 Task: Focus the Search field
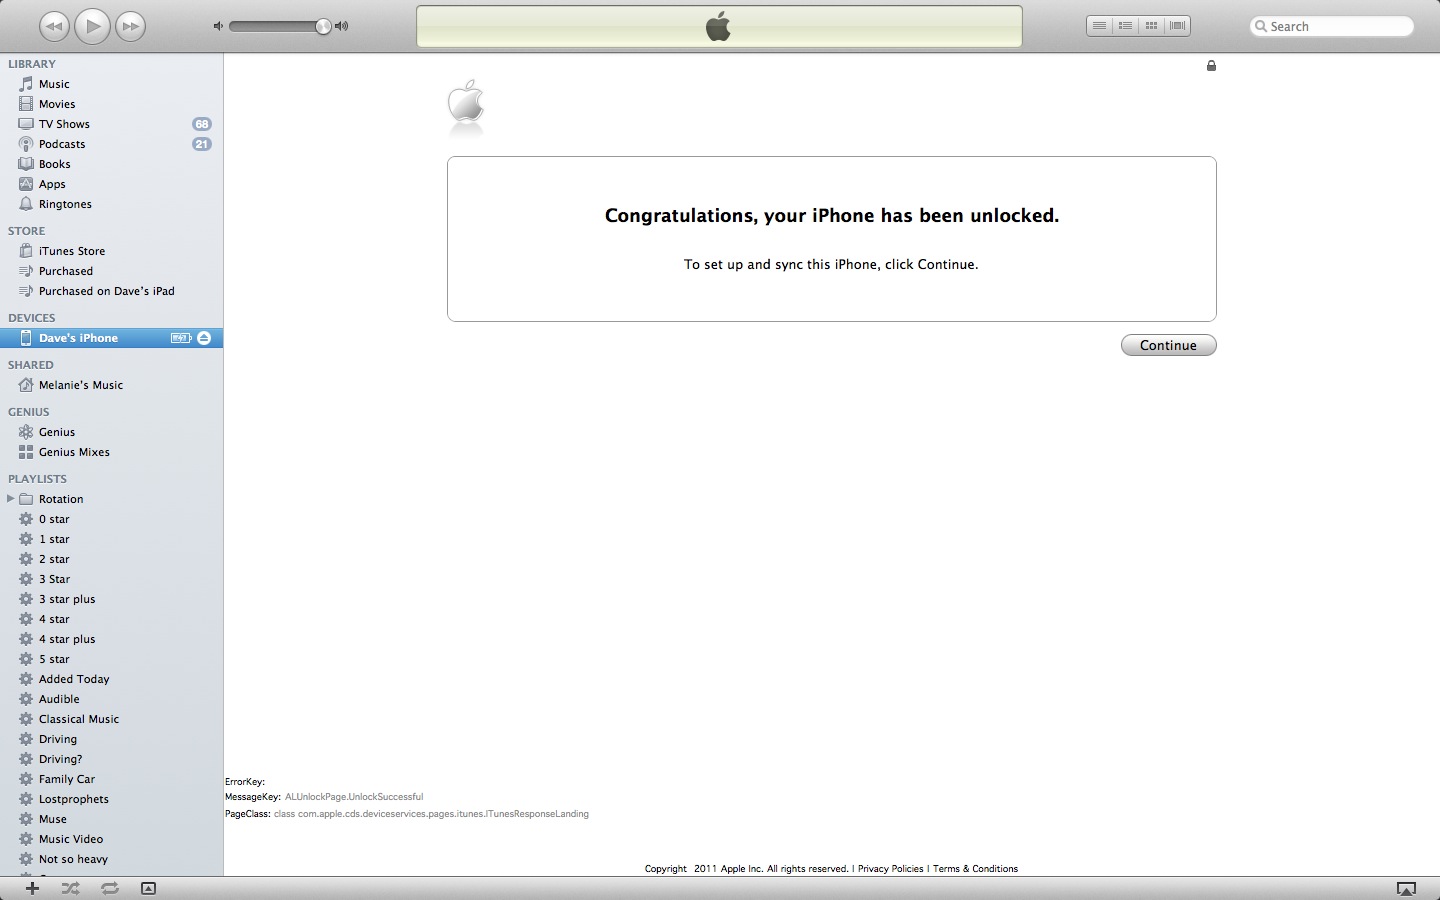pos(1332,26)
